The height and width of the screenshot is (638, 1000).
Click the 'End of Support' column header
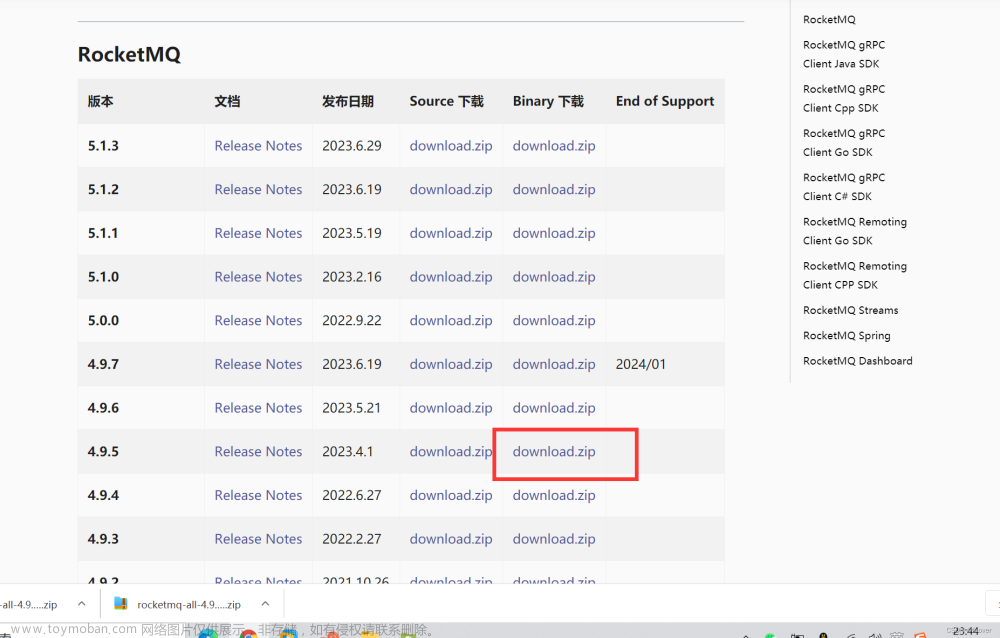click(x=665, y=101)
